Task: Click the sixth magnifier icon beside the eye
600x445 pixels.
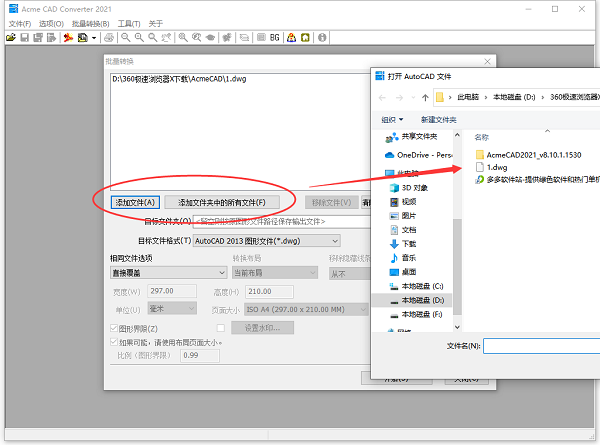Action: 197,37
